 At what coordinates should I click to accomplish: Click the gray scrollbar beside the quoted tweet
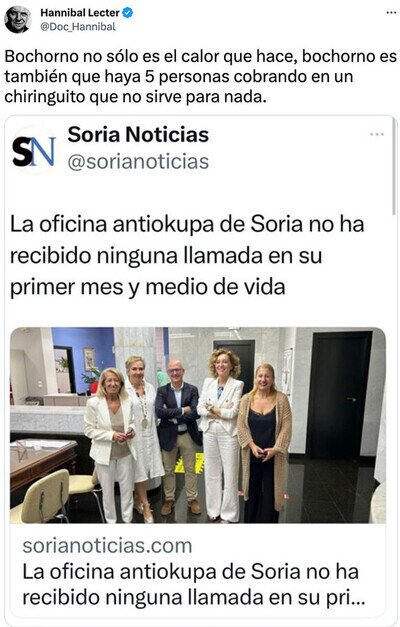(x=394, y=168)
